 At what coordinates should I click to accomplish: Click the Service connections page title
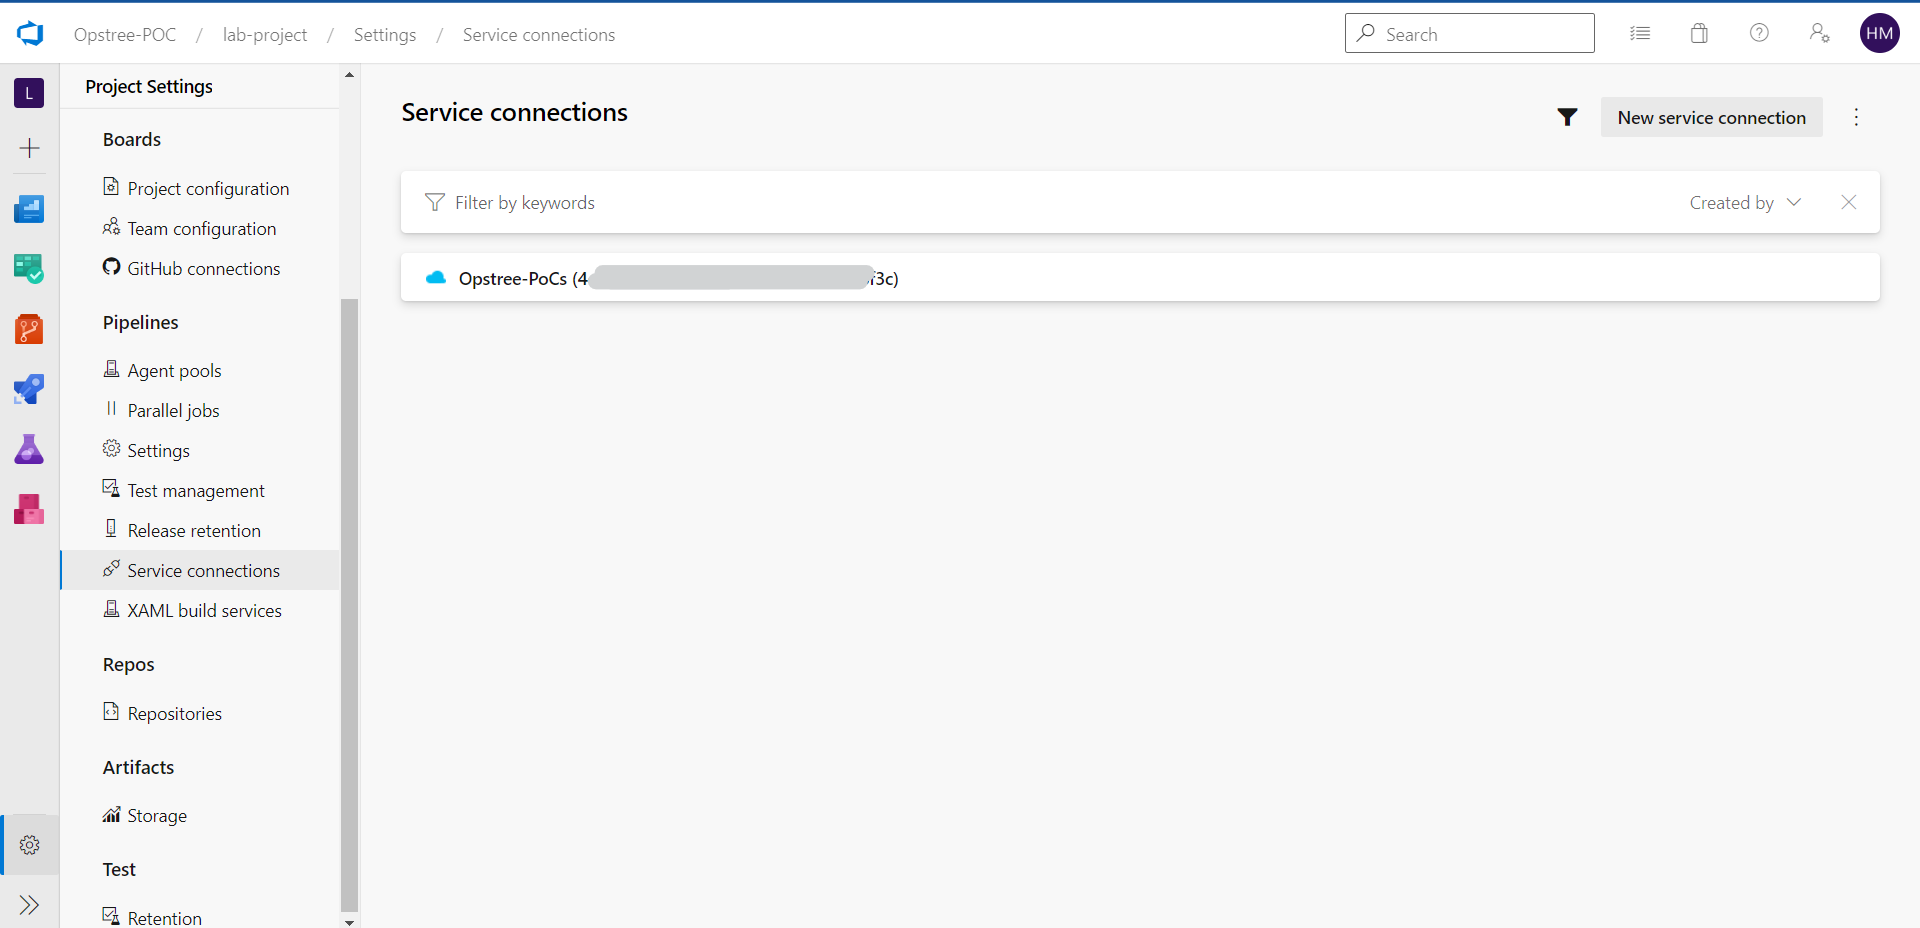pyautogui.click(x=515, y=112)
